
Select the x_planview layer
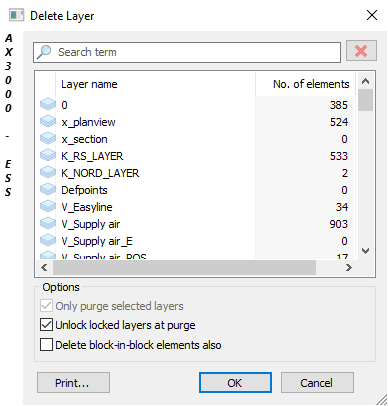tap(88, 122)
